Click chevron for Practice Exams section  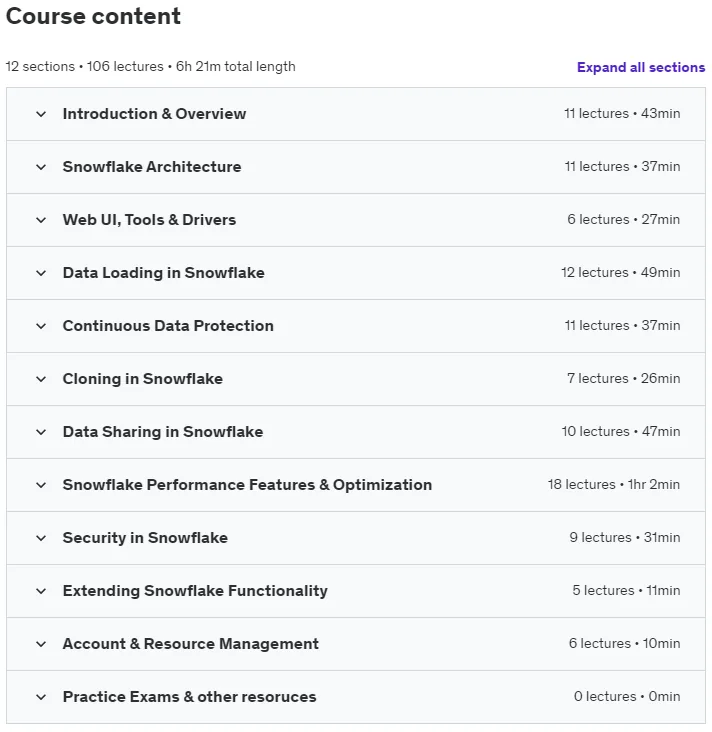point(41,697)
